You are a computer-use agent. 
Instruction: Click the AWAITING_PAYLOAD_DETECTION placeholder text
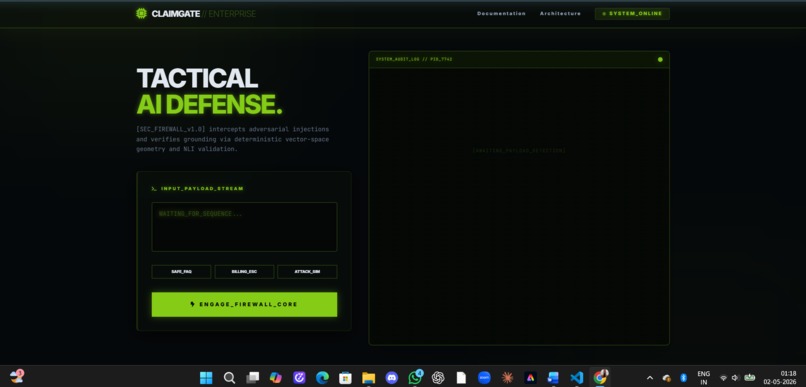click(x=519, y=151)
